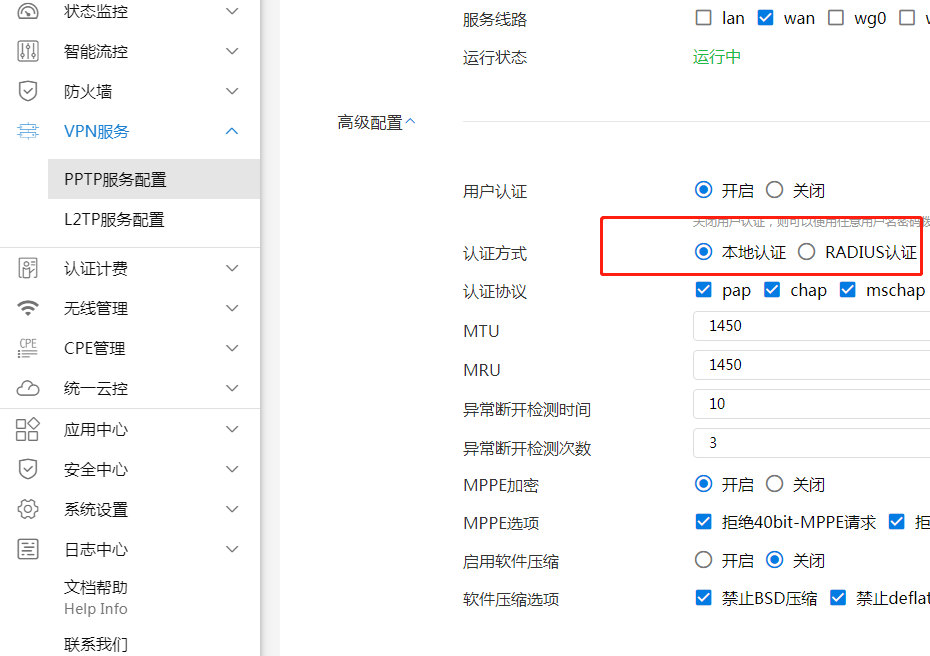
Task: Collapse the VPN服务 menu chevron
Action: (x=232, y=131)
